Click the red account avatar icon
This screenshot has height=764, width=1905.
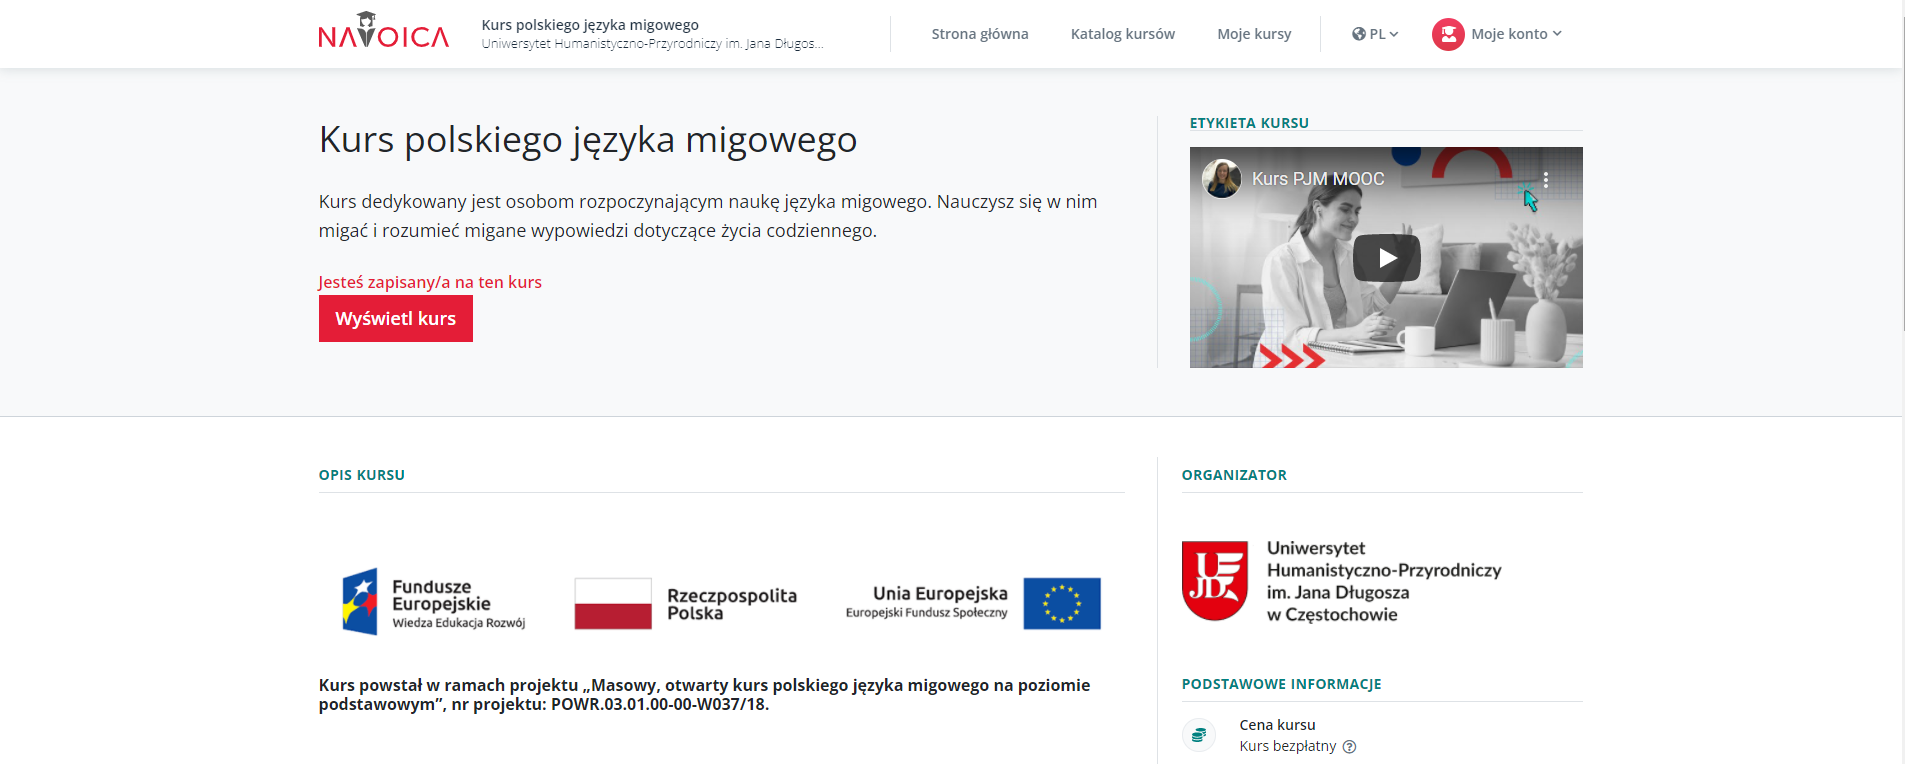[x=1447, y=34]
